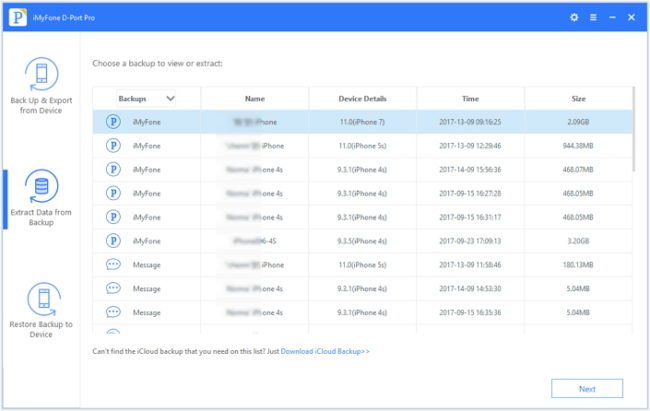Open the settings gear in title bar
The height and width of the screenshot is (411, 650).
click(x=574, y=17)
